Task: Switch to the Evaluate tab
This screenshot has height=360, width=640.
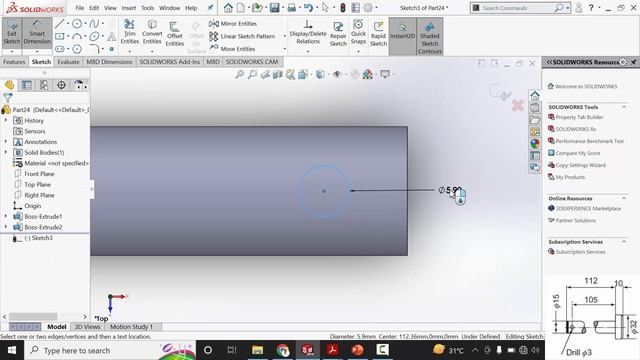Action: click(x=68, y=62)
